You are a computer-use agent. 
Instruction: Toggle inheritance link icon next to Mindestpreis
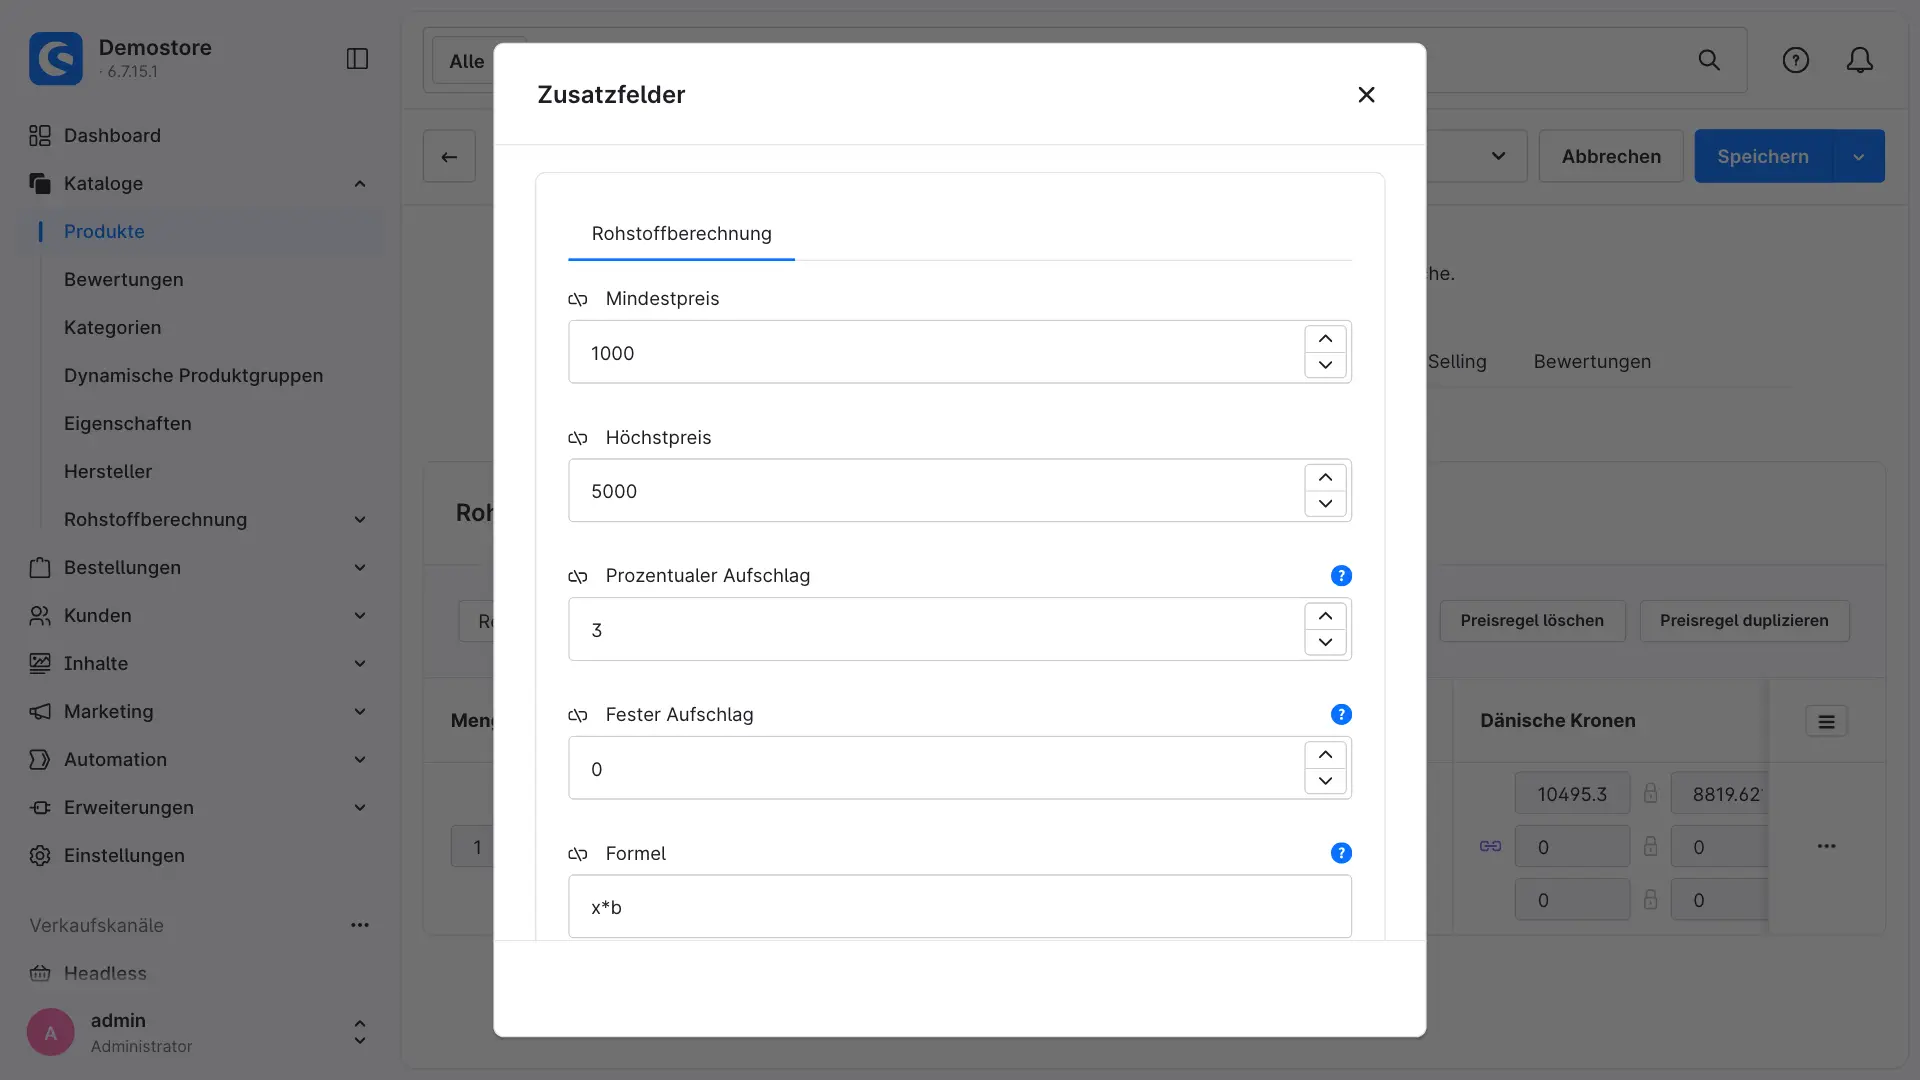(578, 299)
